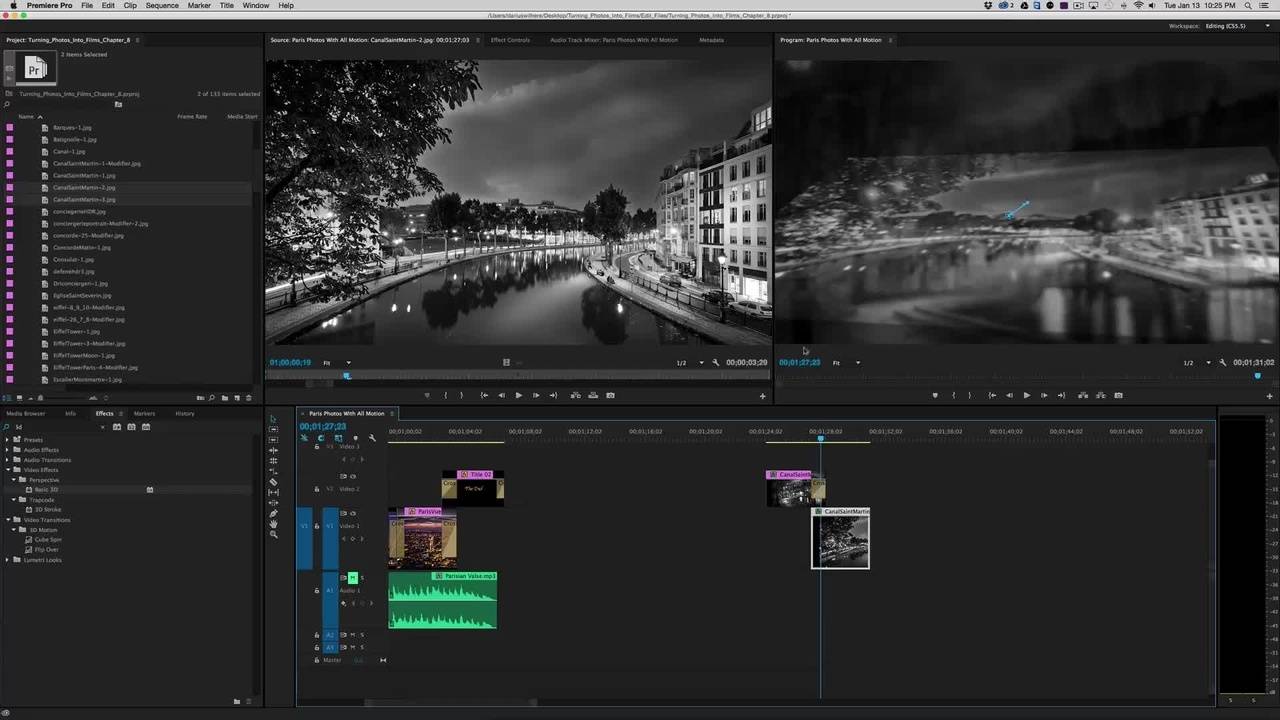The height and width of the screenshot is (720, 1280).
Task: Play the Program monitor
Action: (1026, 395)
